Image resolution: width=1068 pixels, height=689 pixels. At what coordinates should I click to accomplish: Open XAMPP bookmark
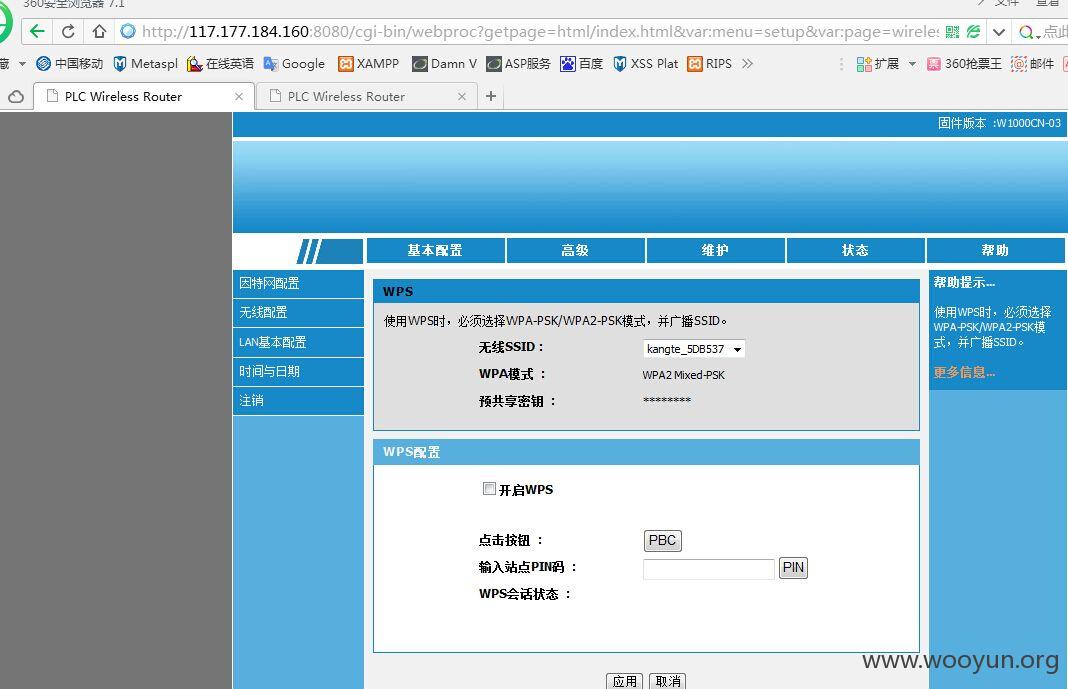pyautogui.click(x=368, y=63)
